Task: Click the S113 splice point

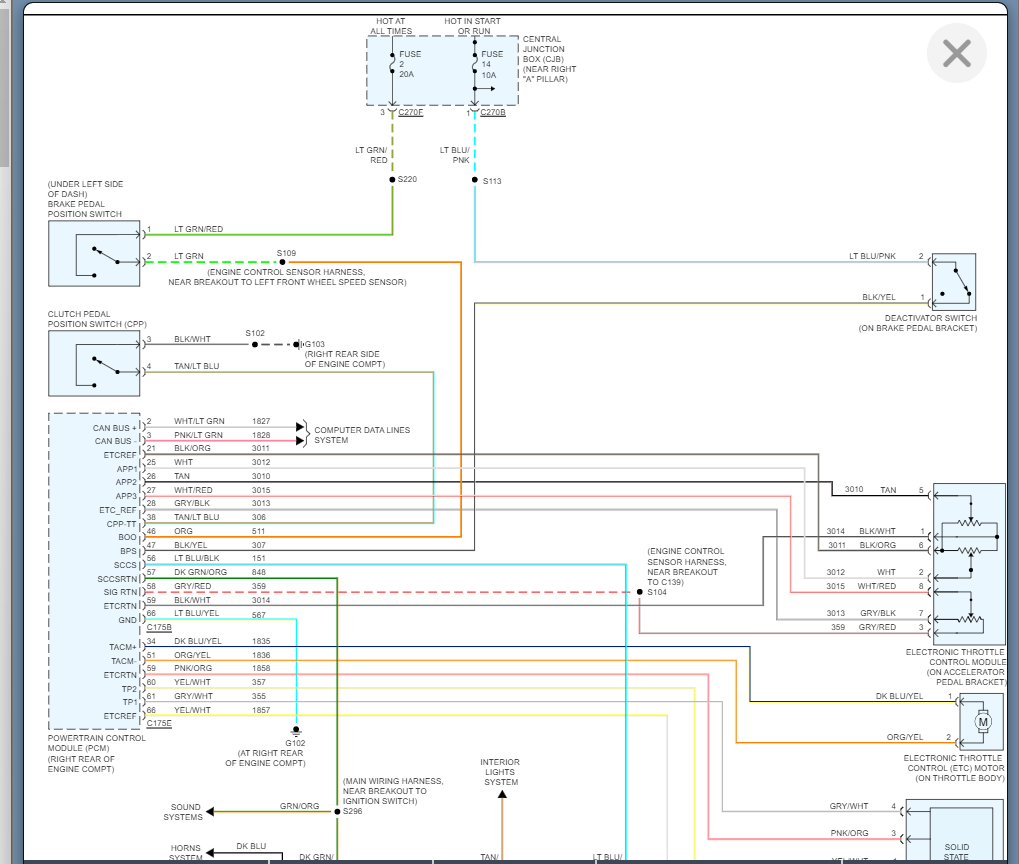Action: point(475,181)
